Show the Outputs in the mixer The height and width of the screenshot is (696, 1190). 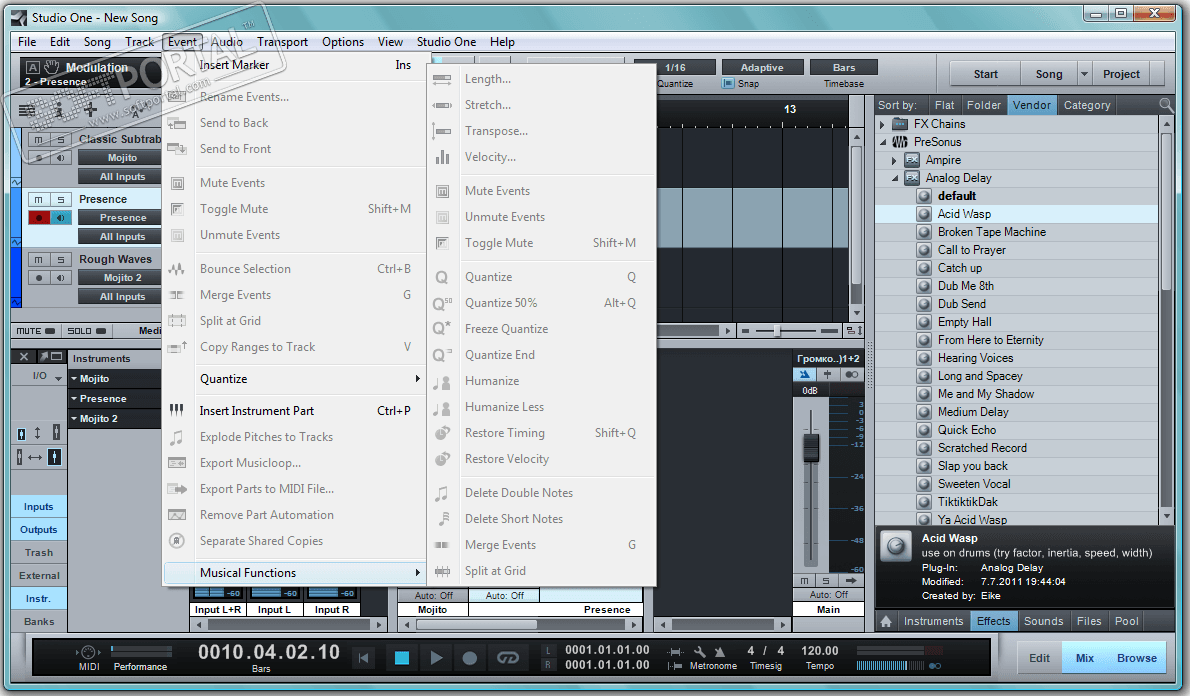click(x=39, y=530)
